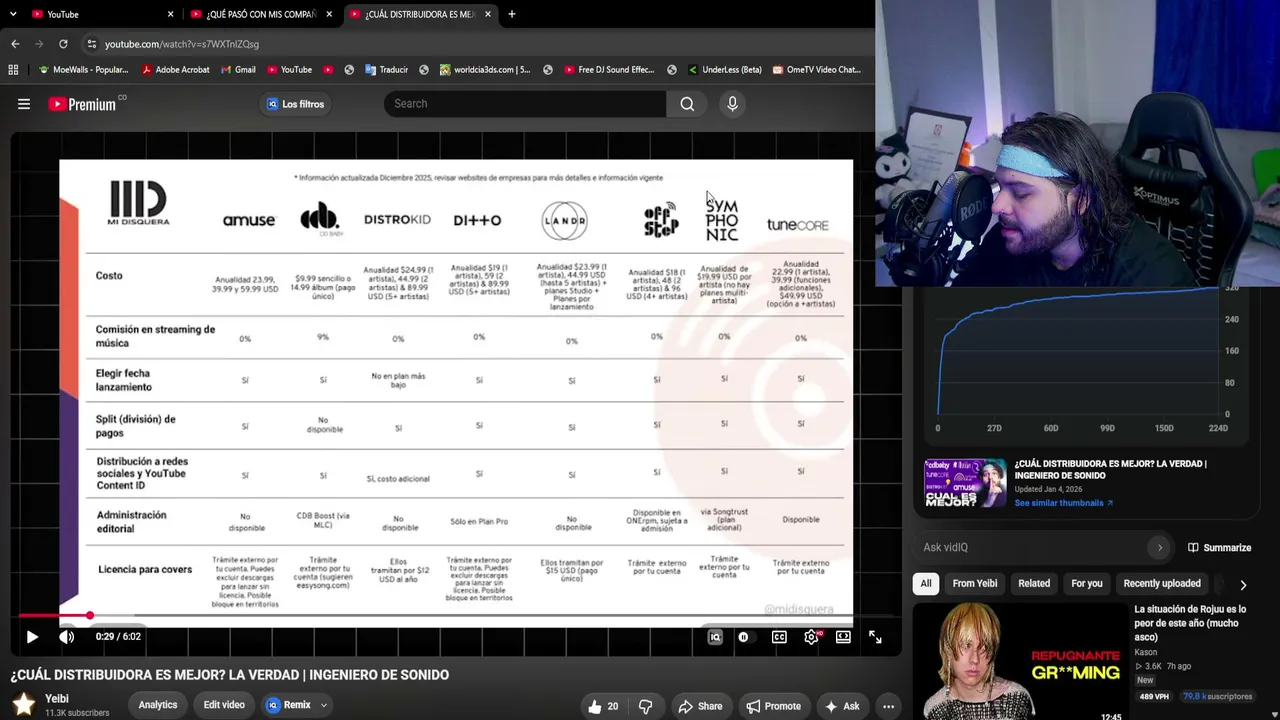Seek on the video progress bar
The image size is (1280, 720).
point(456,616)
